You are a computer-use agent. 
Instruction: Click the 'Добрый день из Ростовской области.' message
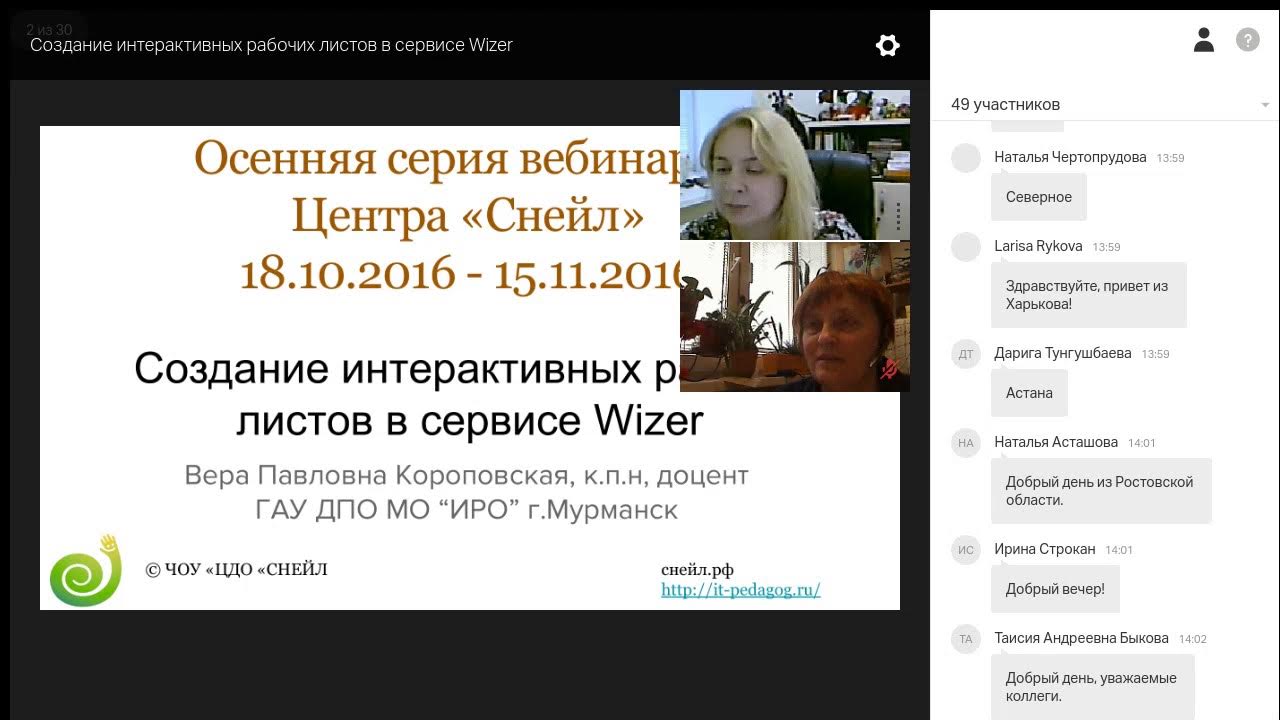tap(1101, 491)
